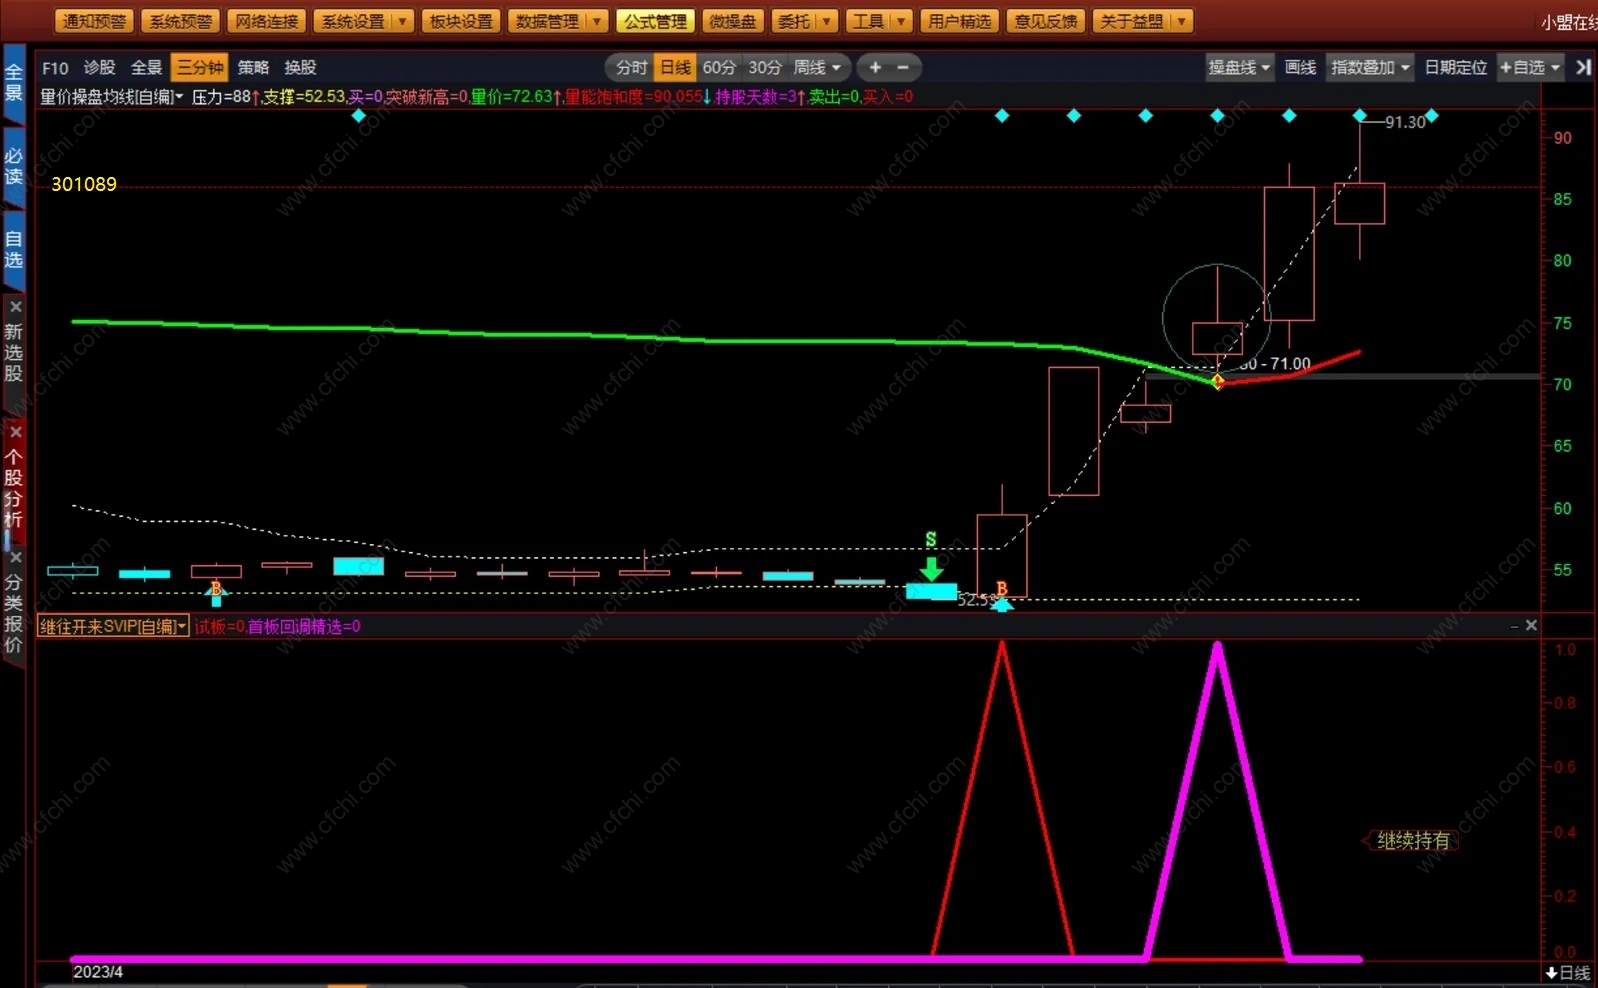The height and width of the screenshot is (988, 1598).
Task: Close the 分类报价 side tab
Action: 15,557
